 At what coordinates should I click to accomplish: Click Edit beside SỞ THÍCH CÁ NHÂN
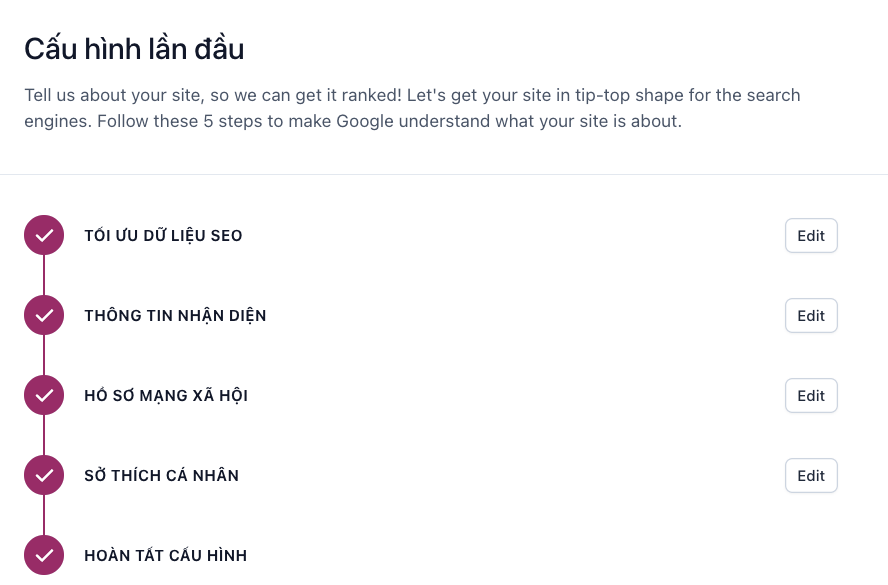[x=810, y=475]
